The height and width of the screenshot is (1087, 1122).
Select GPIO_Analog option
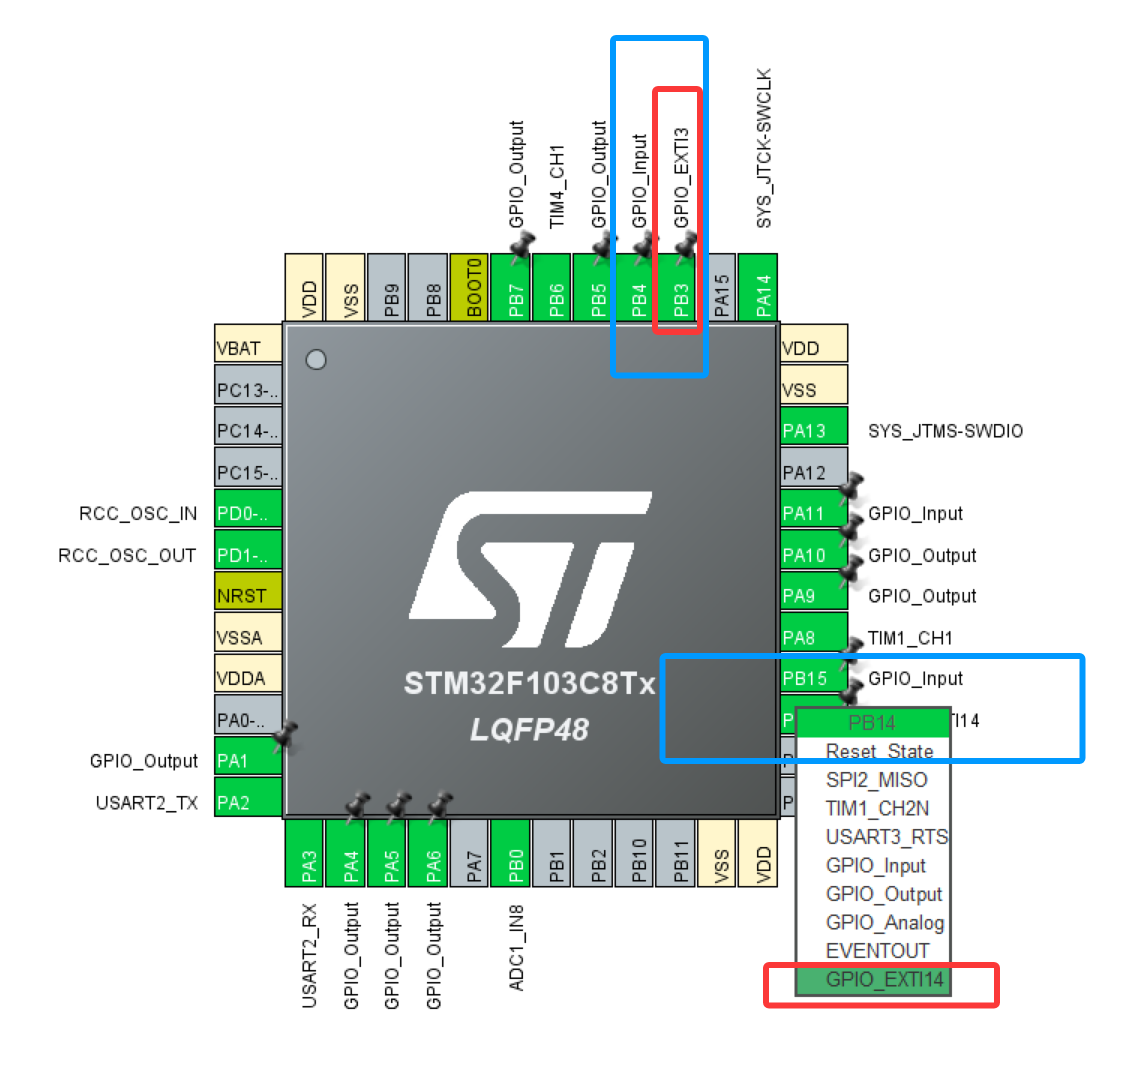click(873, 922)
